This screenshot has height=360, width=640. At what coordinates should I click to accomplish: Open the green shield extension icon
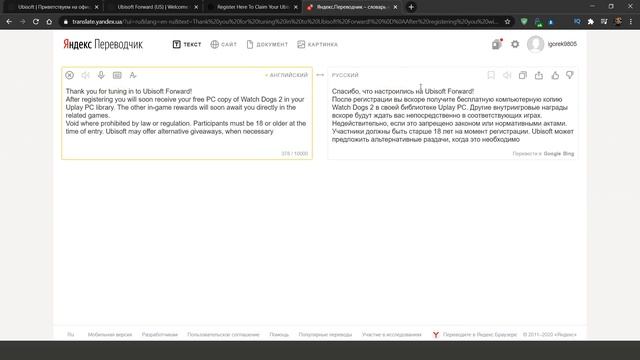524,22
